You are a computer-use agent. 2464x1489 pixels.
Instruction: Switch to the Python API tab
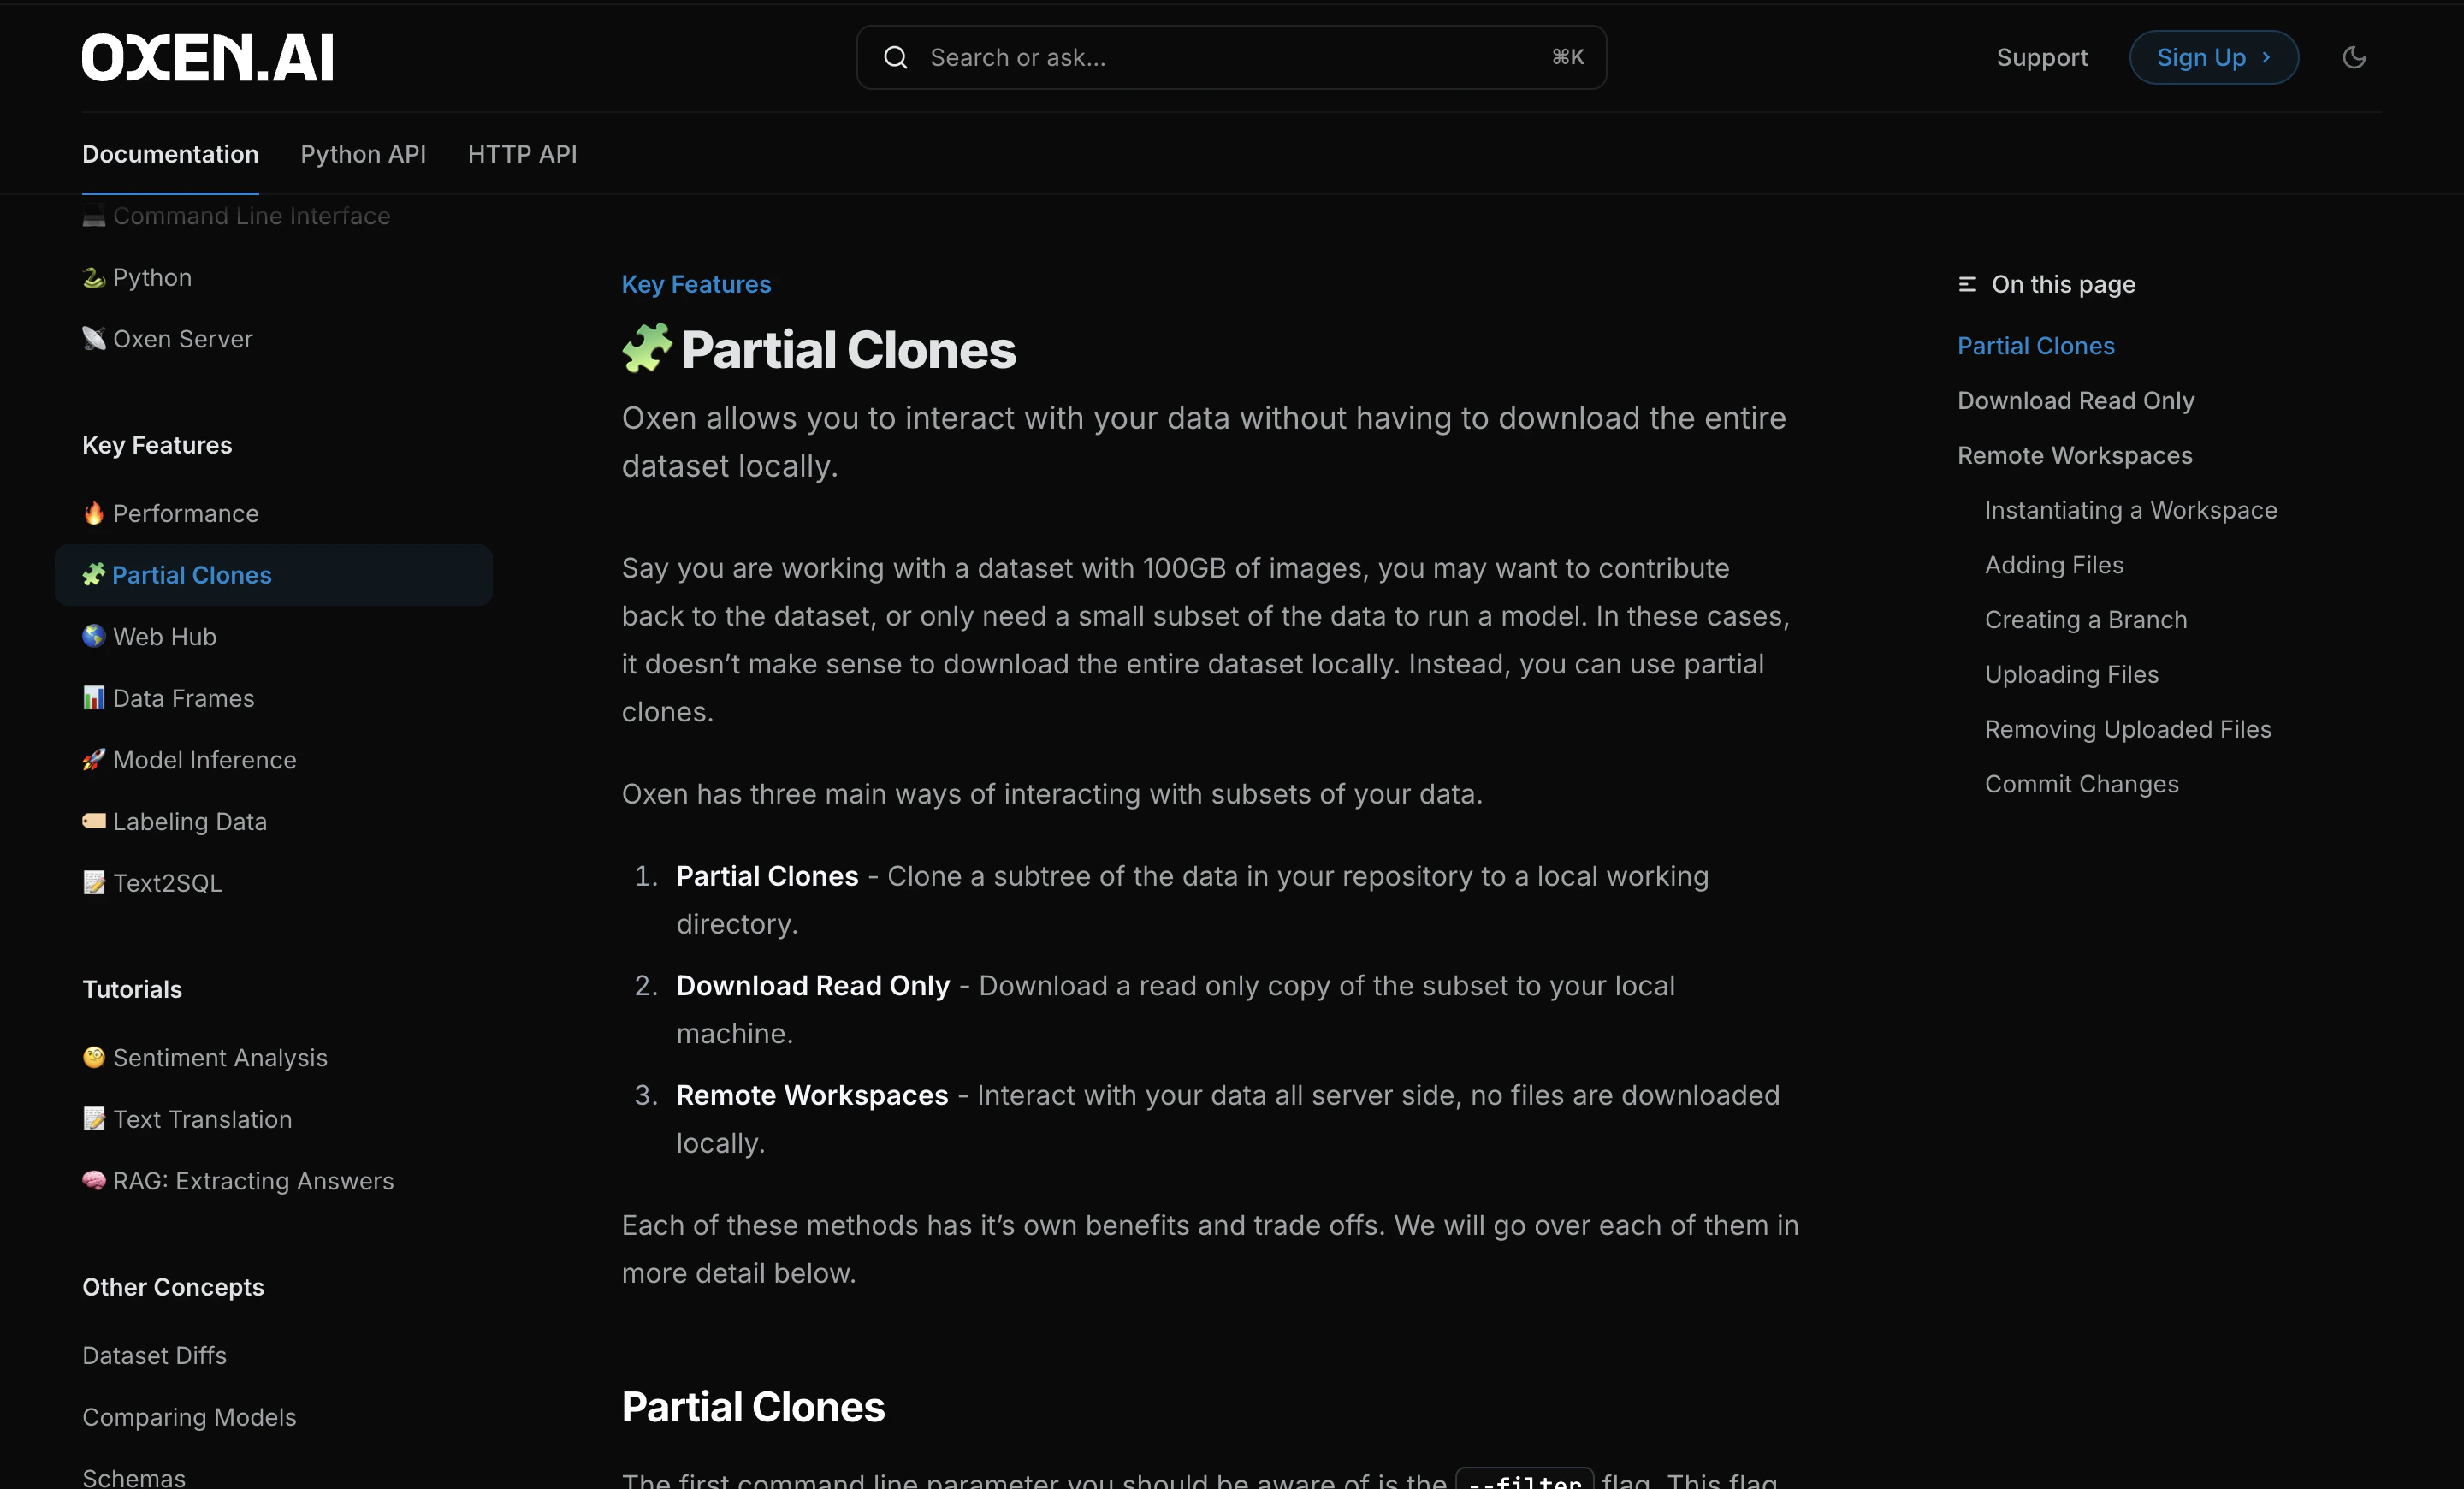(362, 154)
